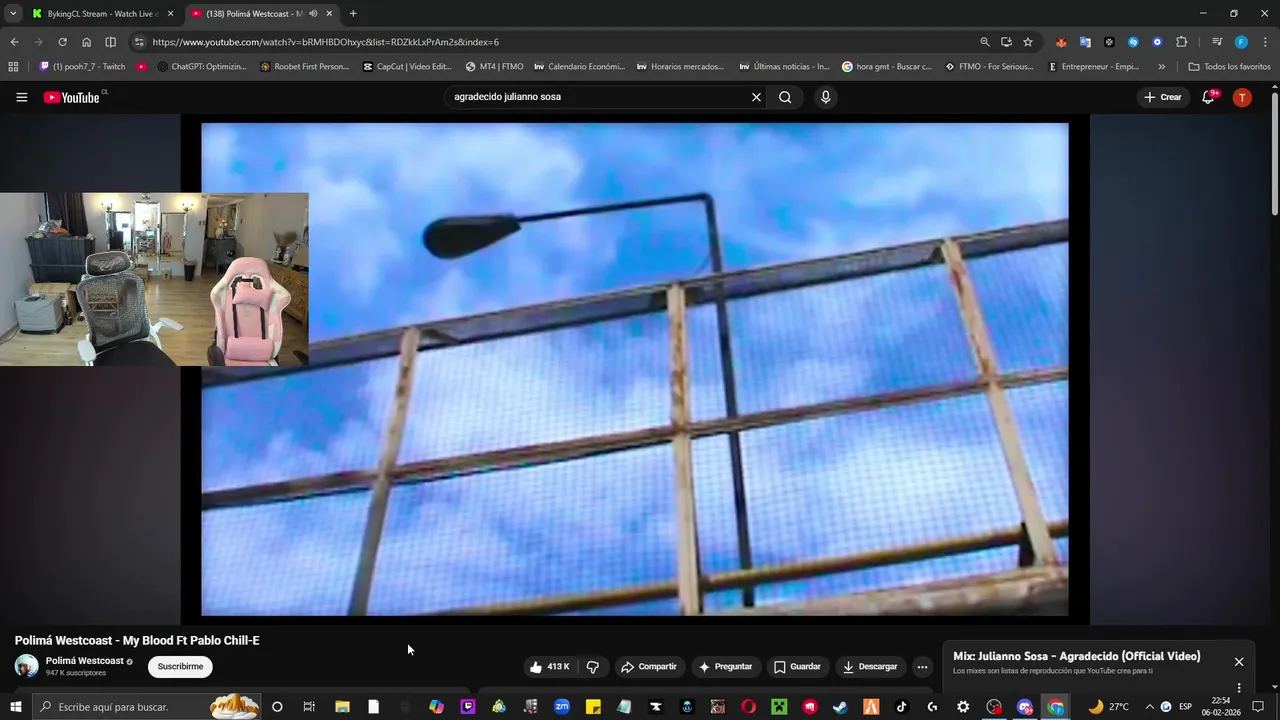Show hidden system tray icons
The height and width of the screenshot is (720, 1280).
[x=1149, y=707]
